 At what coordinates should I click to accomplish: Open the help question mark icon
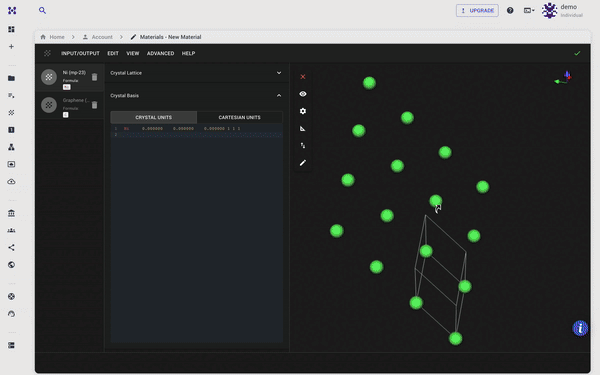510,11
